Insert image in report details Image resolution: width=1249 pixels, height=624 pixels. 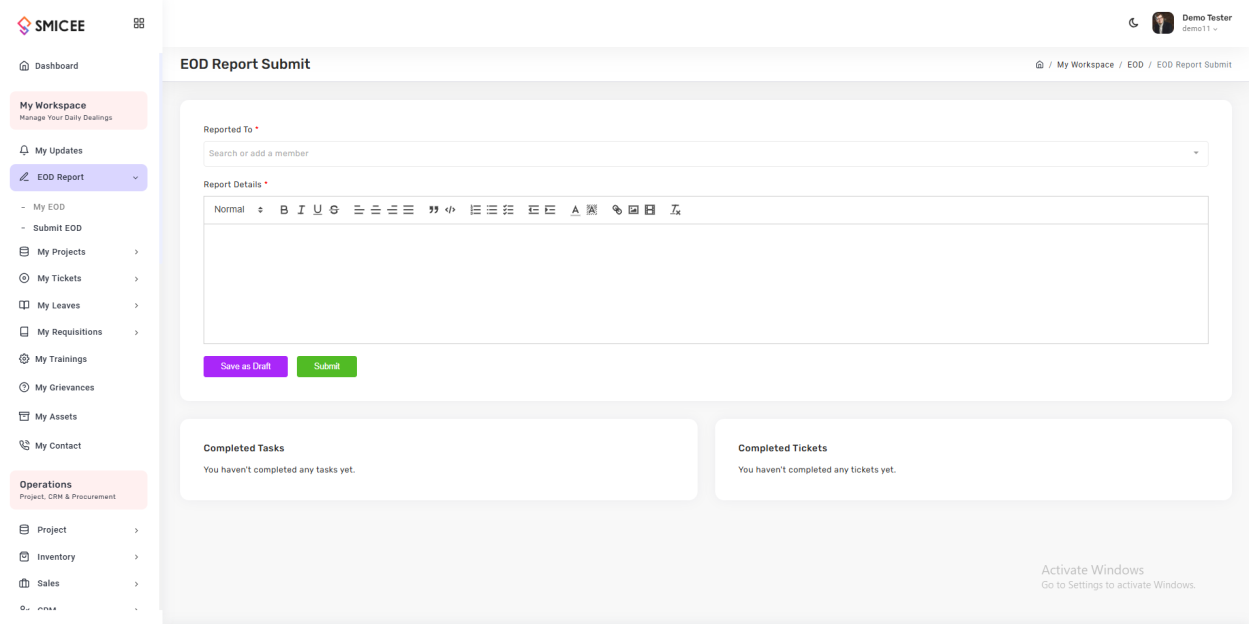(633, 210)
